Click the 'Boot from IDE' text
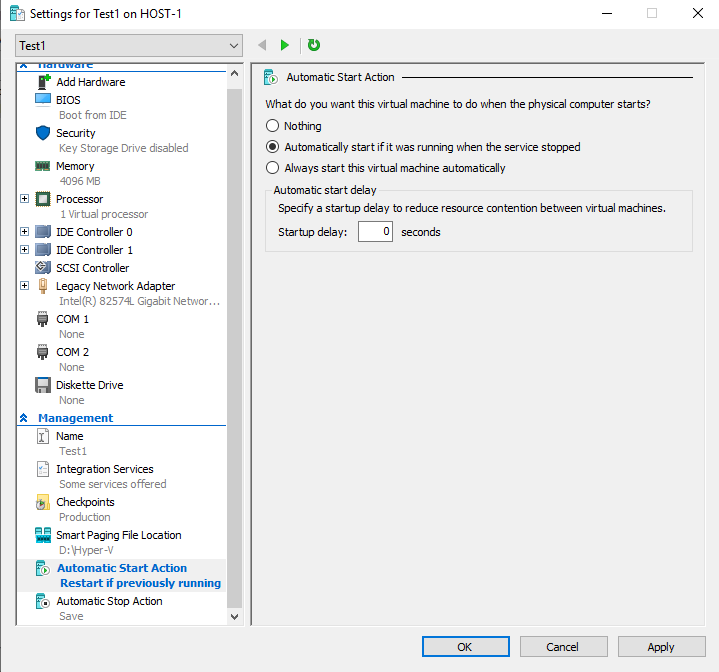 click(93, 115)
